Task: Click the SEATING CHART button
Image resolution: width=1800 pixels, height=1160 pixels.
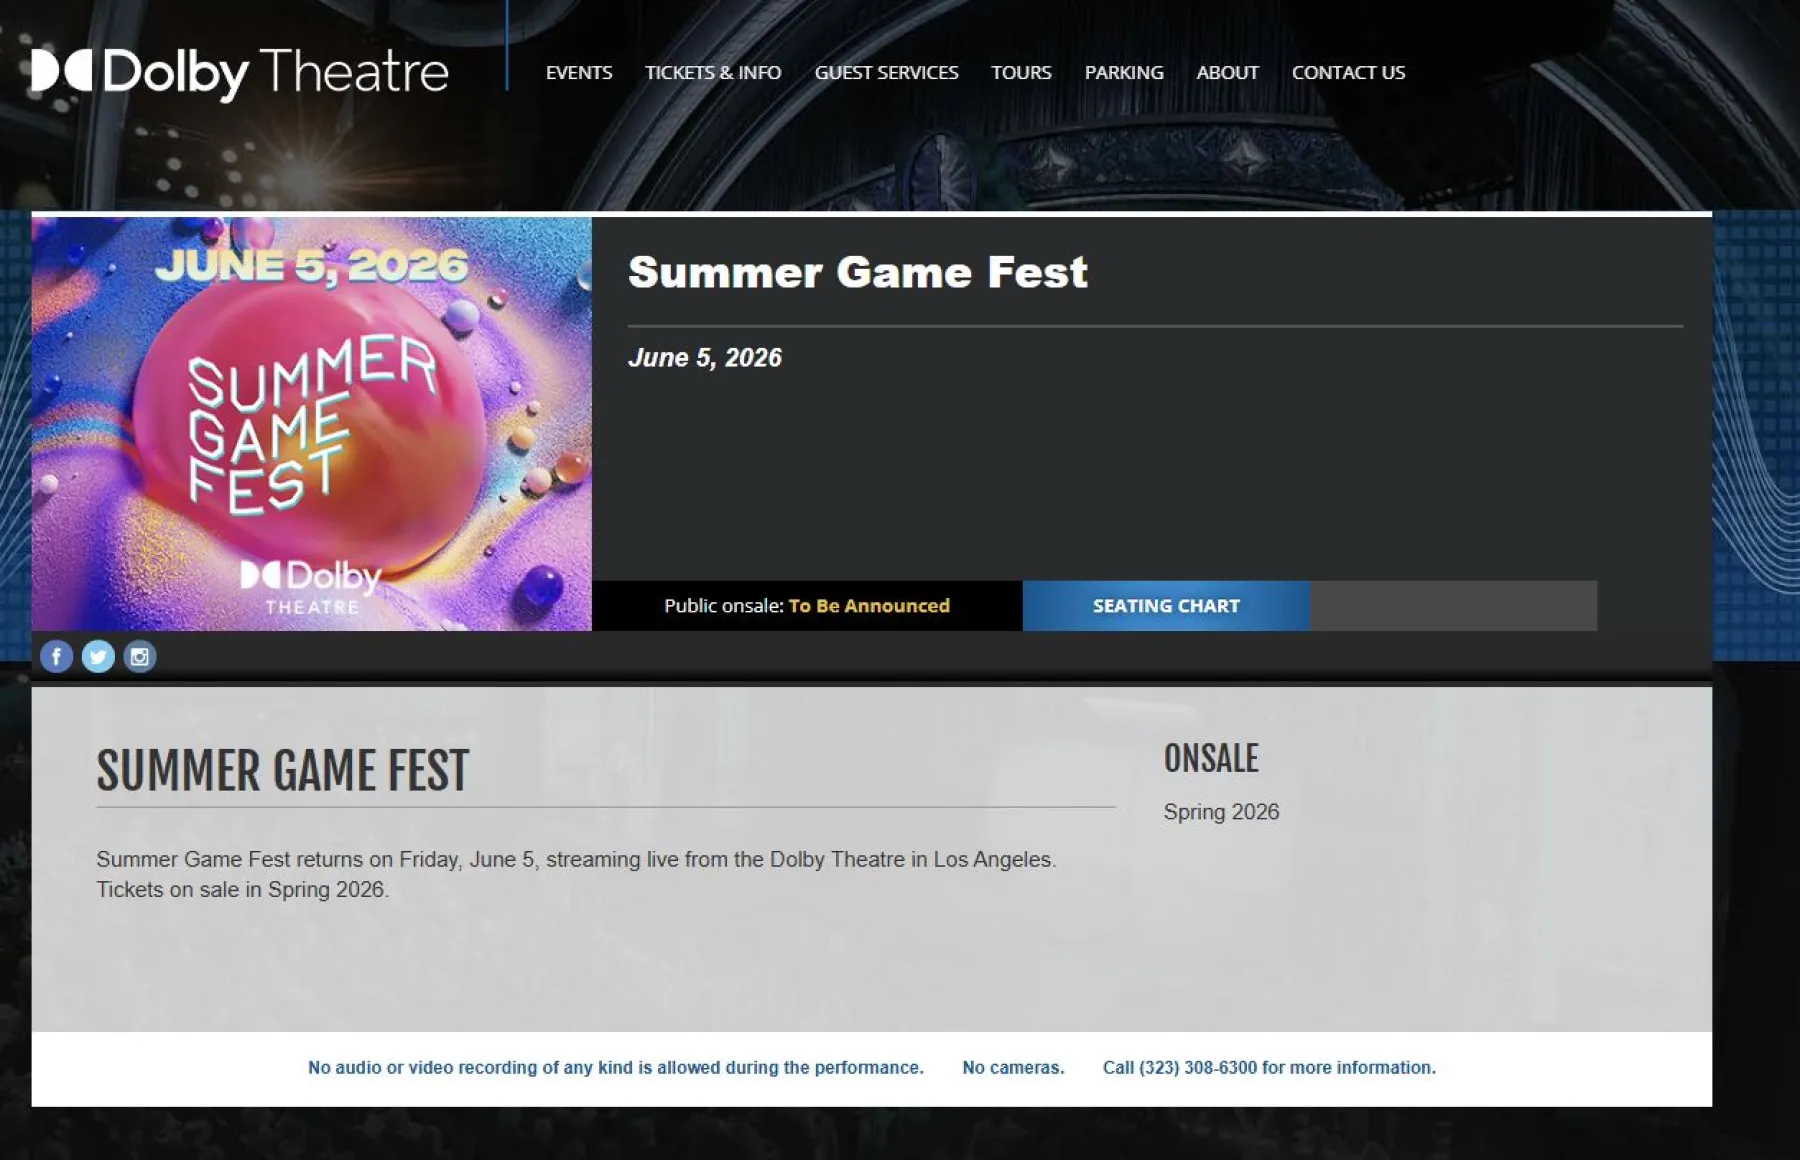Action: click(x=1165, y=605)
